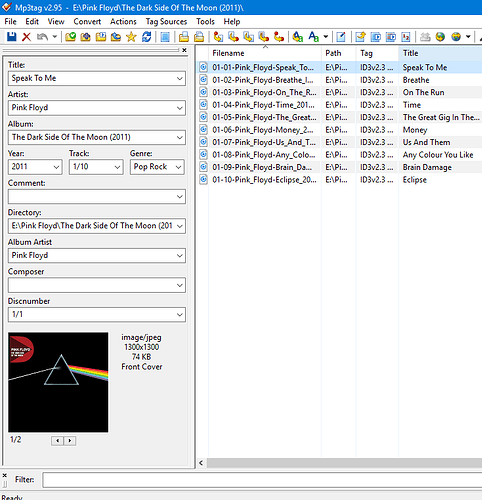Open the Actions menu
Viewport: 482px width, 500px height.
[x=123, y=22]
